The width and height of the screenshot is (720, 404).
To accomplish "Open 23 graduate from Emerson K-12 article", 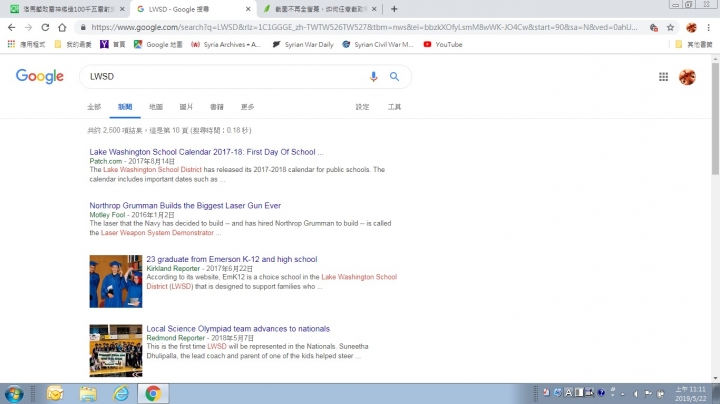I will pos(232,259).
